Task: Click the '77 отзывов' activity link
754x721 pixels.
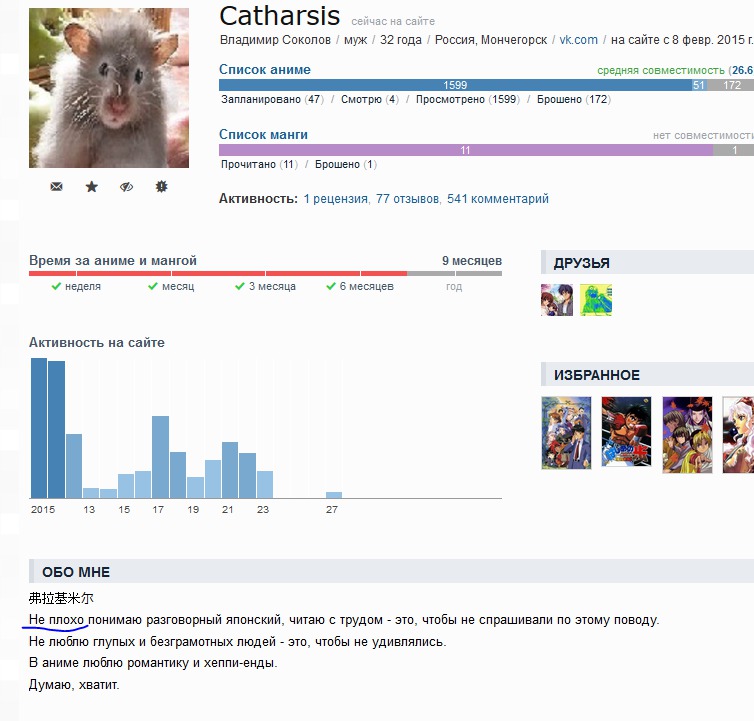Action: [x=407, y=199]
